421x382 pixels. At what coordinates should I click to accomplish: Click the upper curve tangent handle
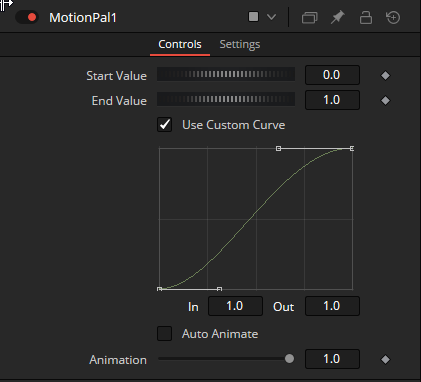point(278,148)
